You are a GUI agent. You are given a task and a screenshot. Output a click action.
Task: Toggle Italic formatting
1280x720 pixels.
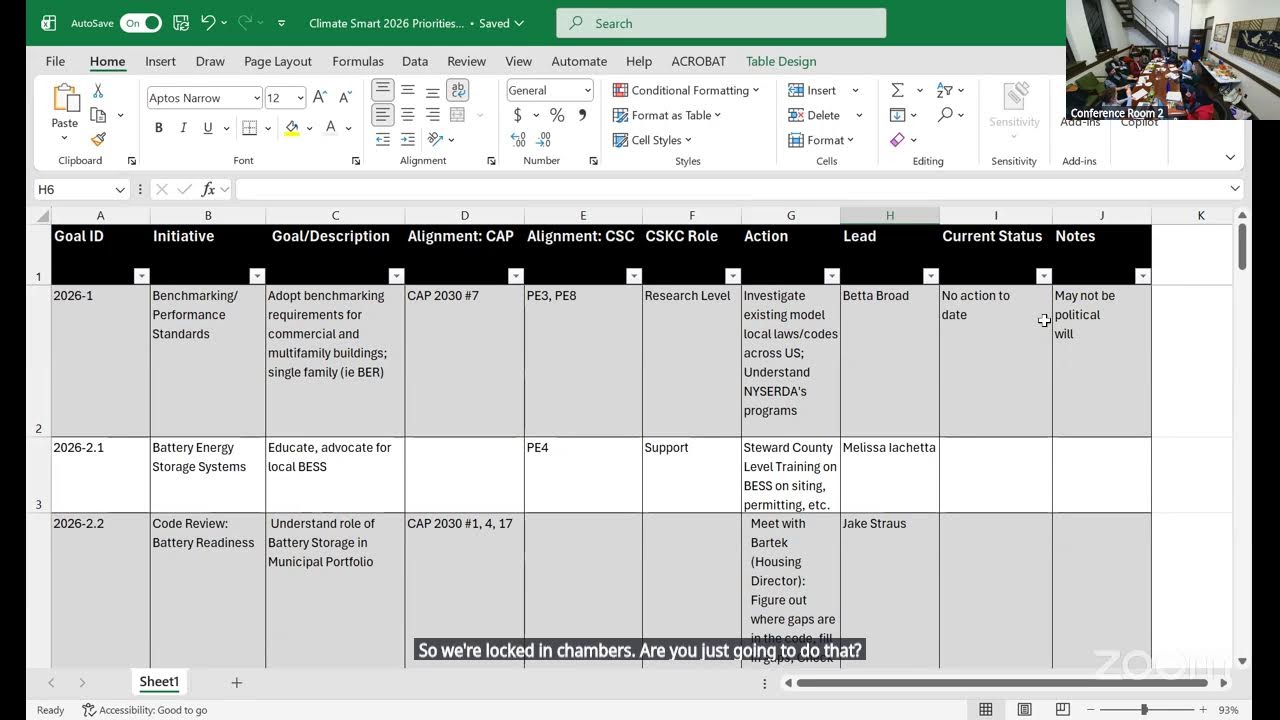183,128
